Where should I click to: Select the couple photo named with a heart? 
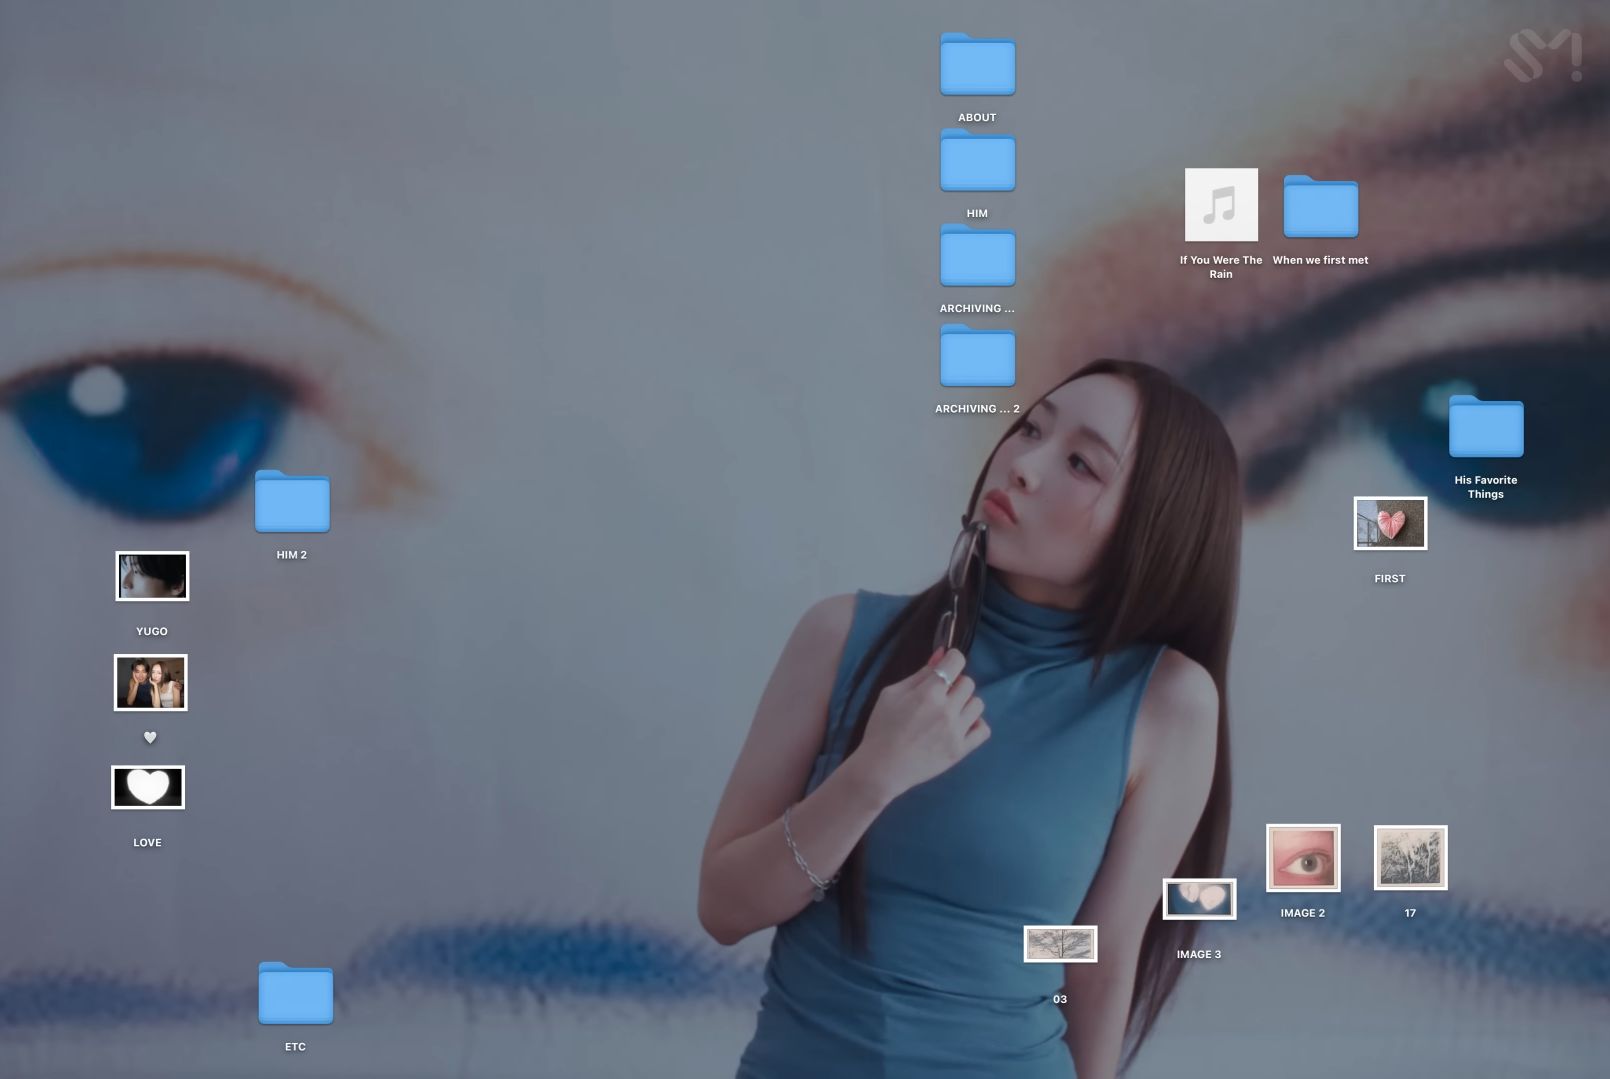click(x=150, y=683)
